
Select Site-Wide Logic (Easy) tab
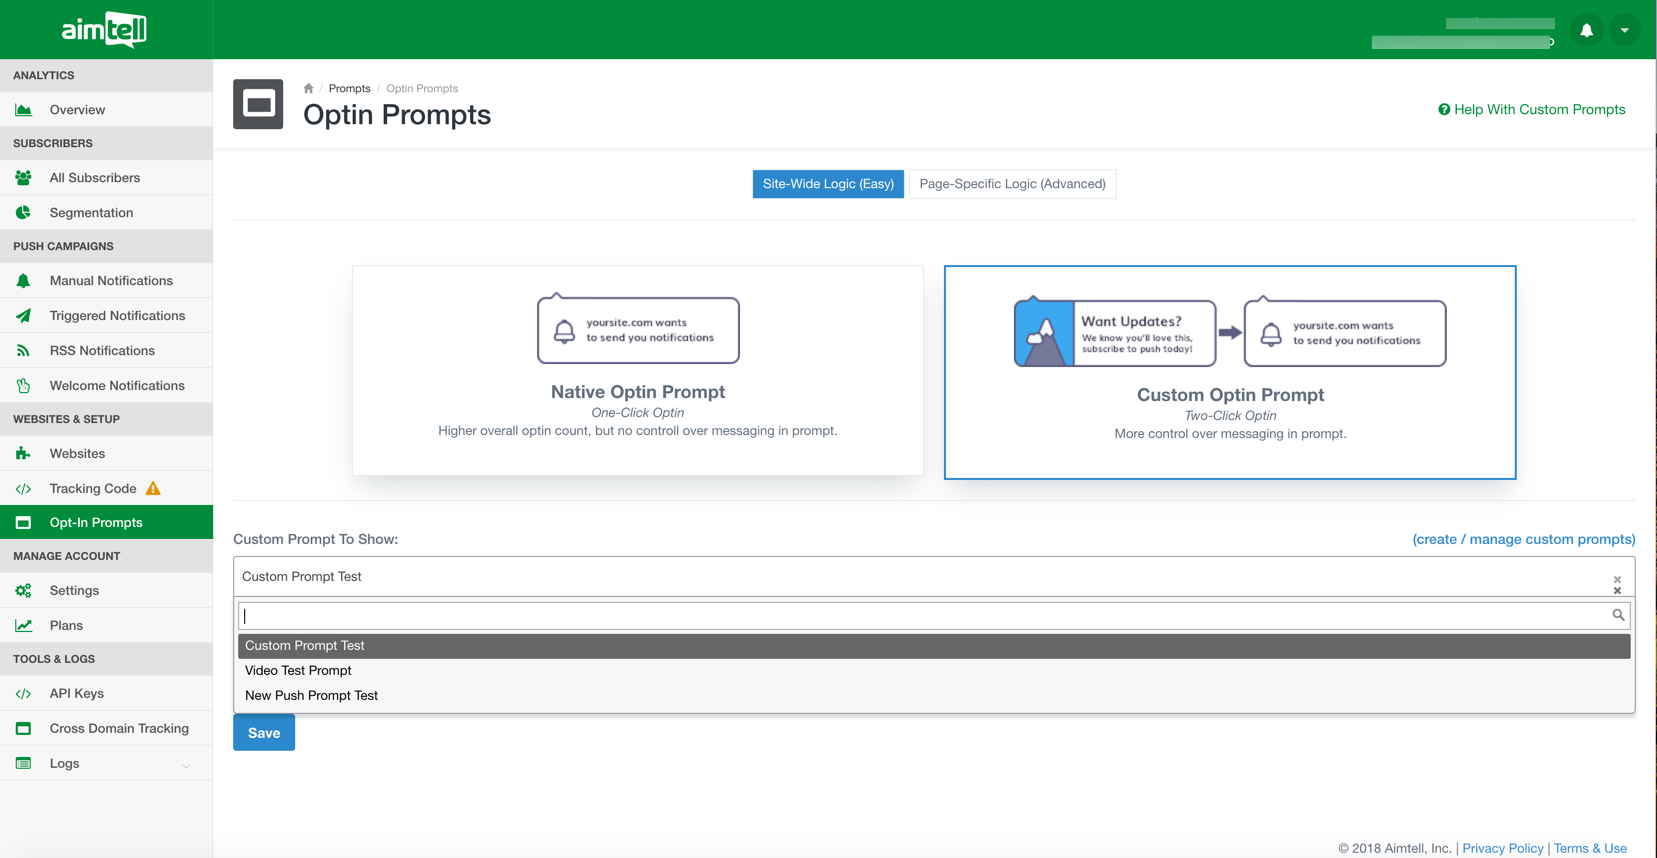[x=828, y=184]
